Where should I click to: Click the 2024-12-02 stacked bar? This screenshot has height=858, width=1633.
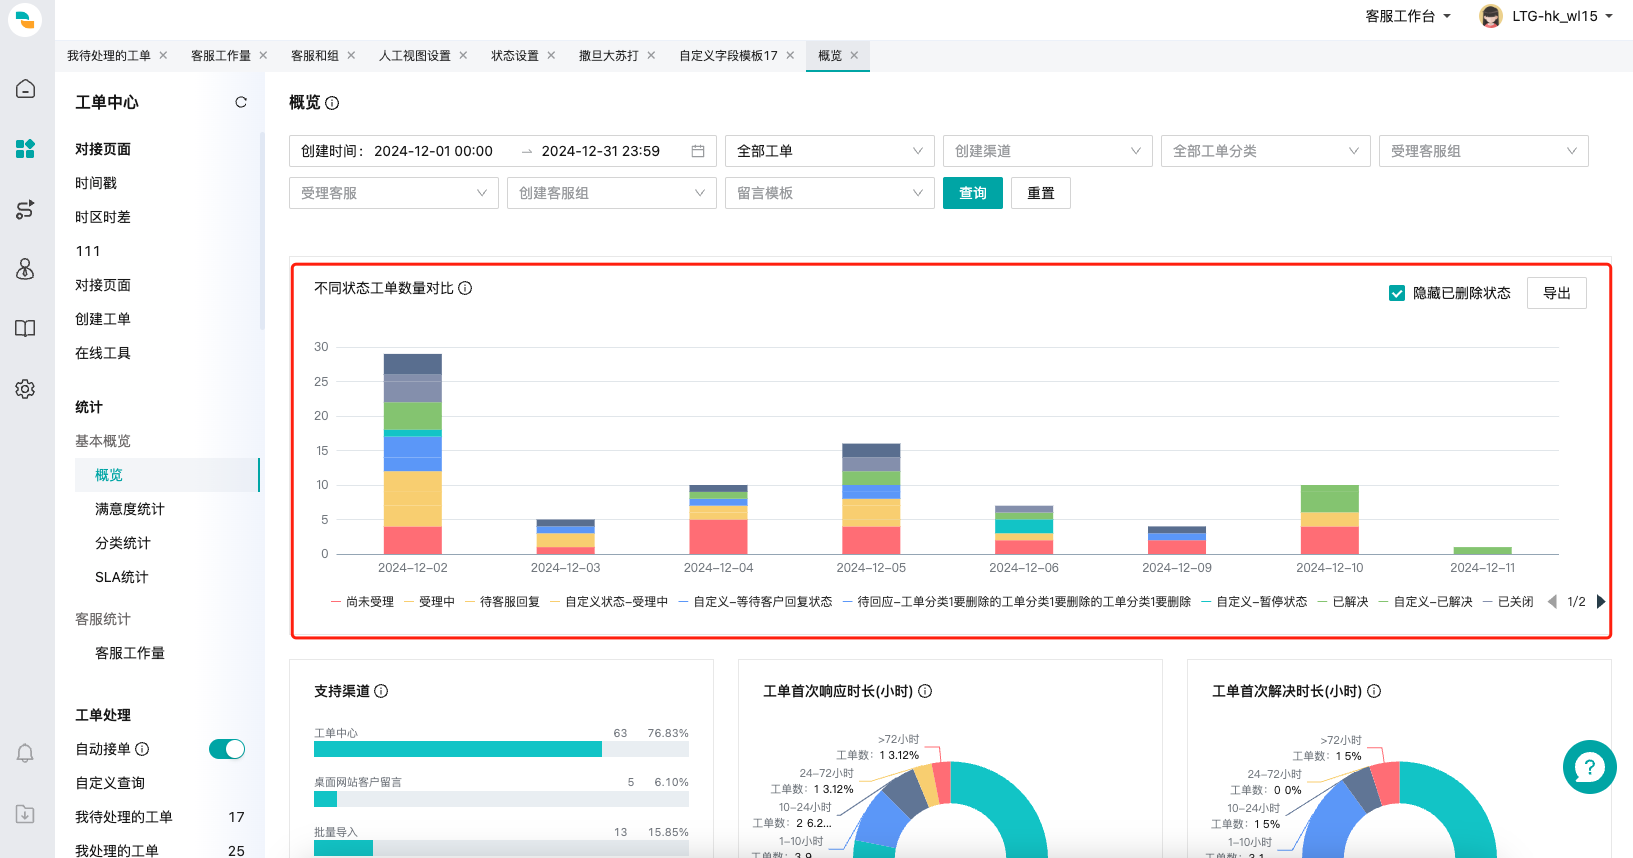[x=413, y=454]
